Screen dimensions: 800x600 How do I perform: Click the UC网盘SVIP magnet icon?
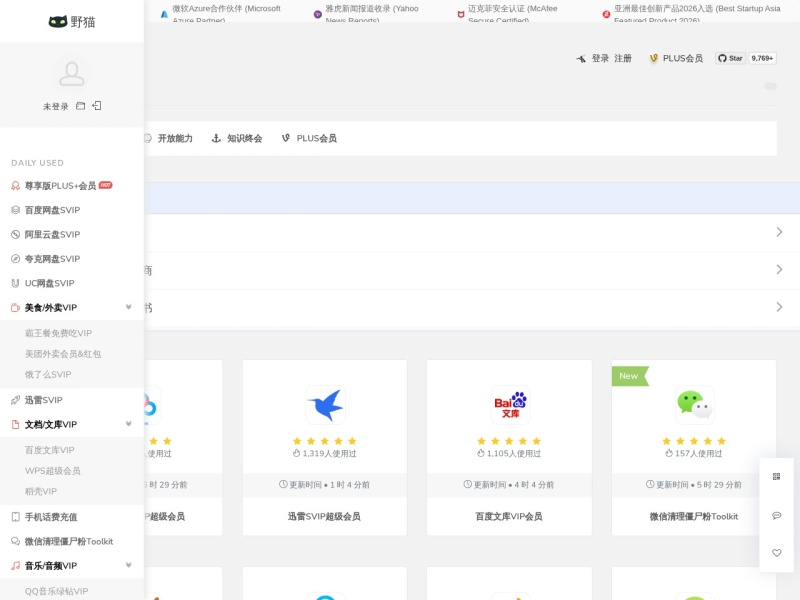pos(15,283)
